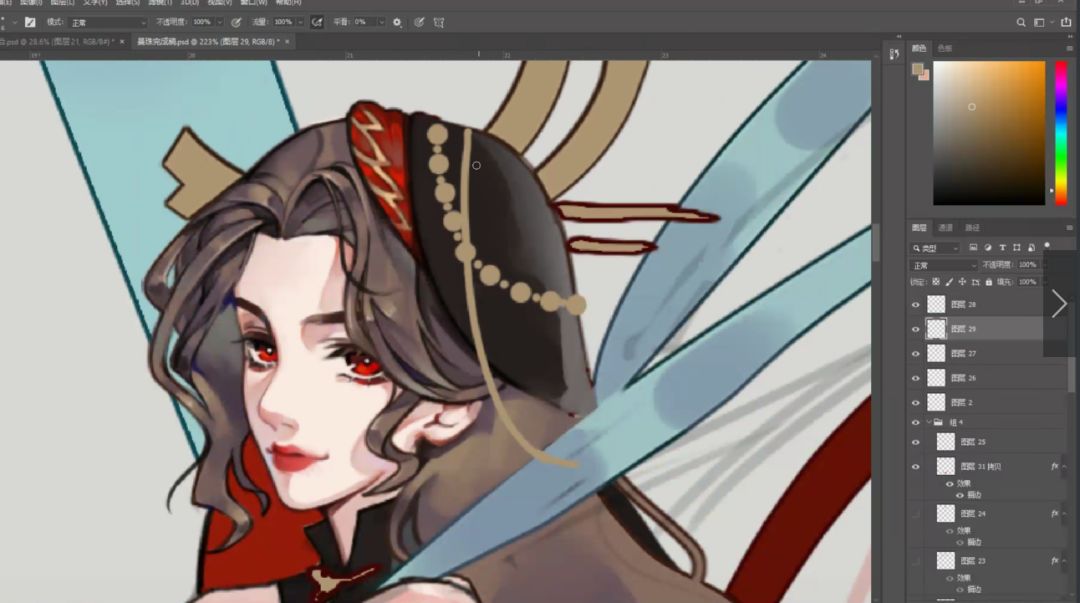This screenshot has height=603, width=1080.
Task: Filter layers by type (T) icon
Action: (x=1002, y=247)
